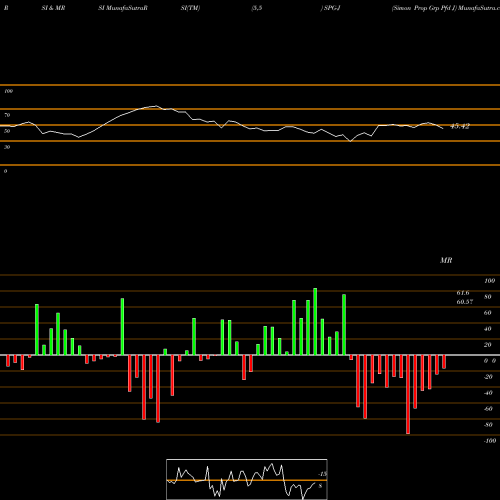Click the -60 label on MR axis

coord(488,409)
